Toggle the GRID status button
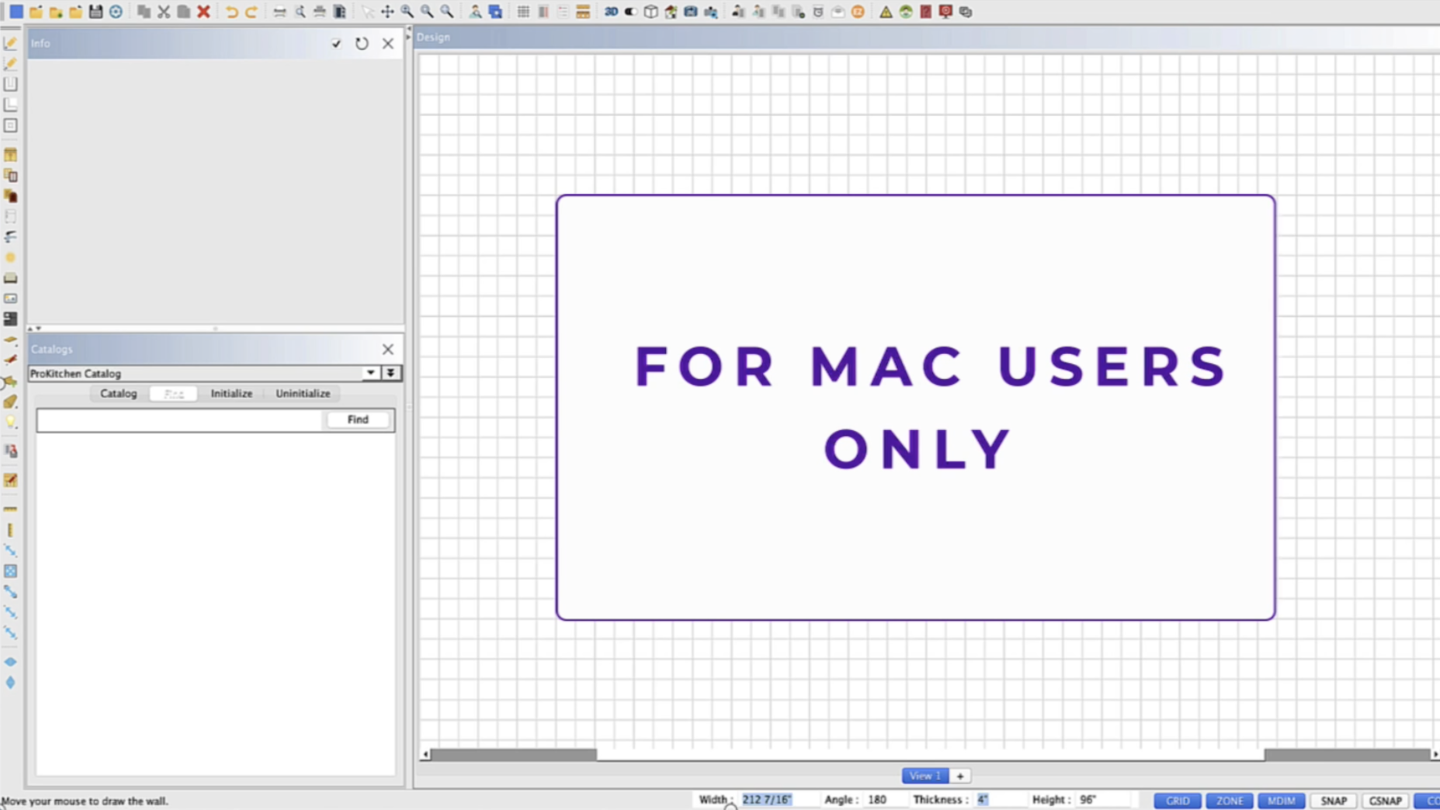The image size is (1440, 810). [x=1178, y=801]
